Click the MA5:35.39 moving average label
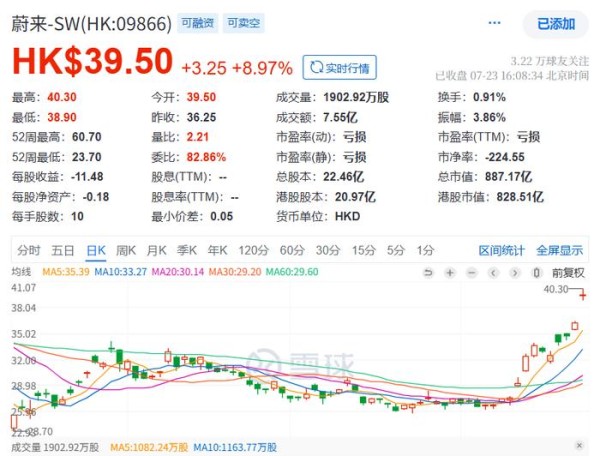Viewport: 600px width, 456px height. (66, 272)
